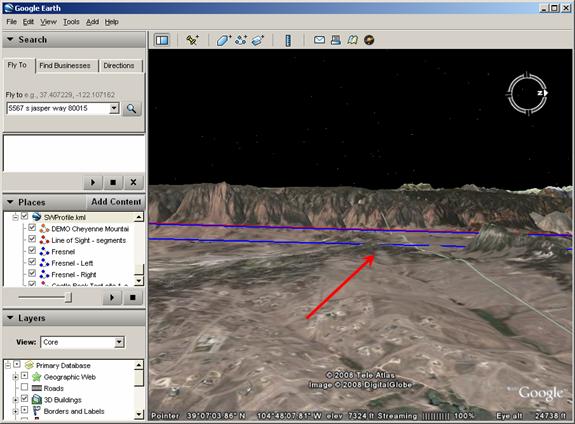Click the Places list scroll-down arrow
The height and width of the screenshot is (424, 575).
coord(139,281)
